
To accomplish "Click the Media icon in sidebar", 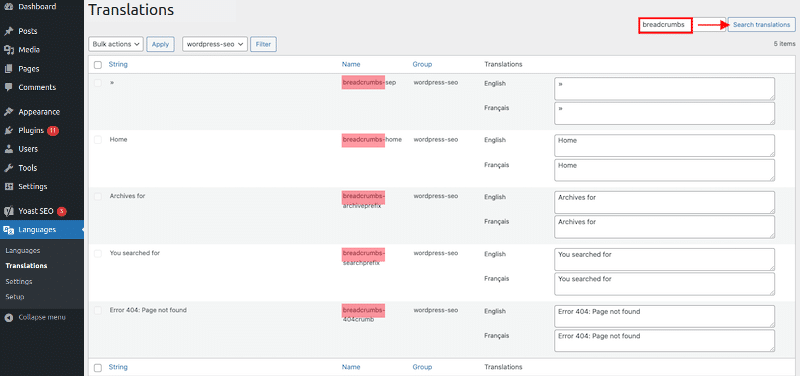I will click(x=8, y=50).
